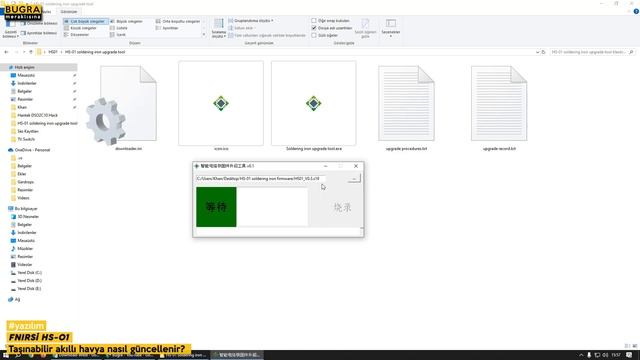Click the back navigation arrow

pyautogui.click(x=6, y=52)
